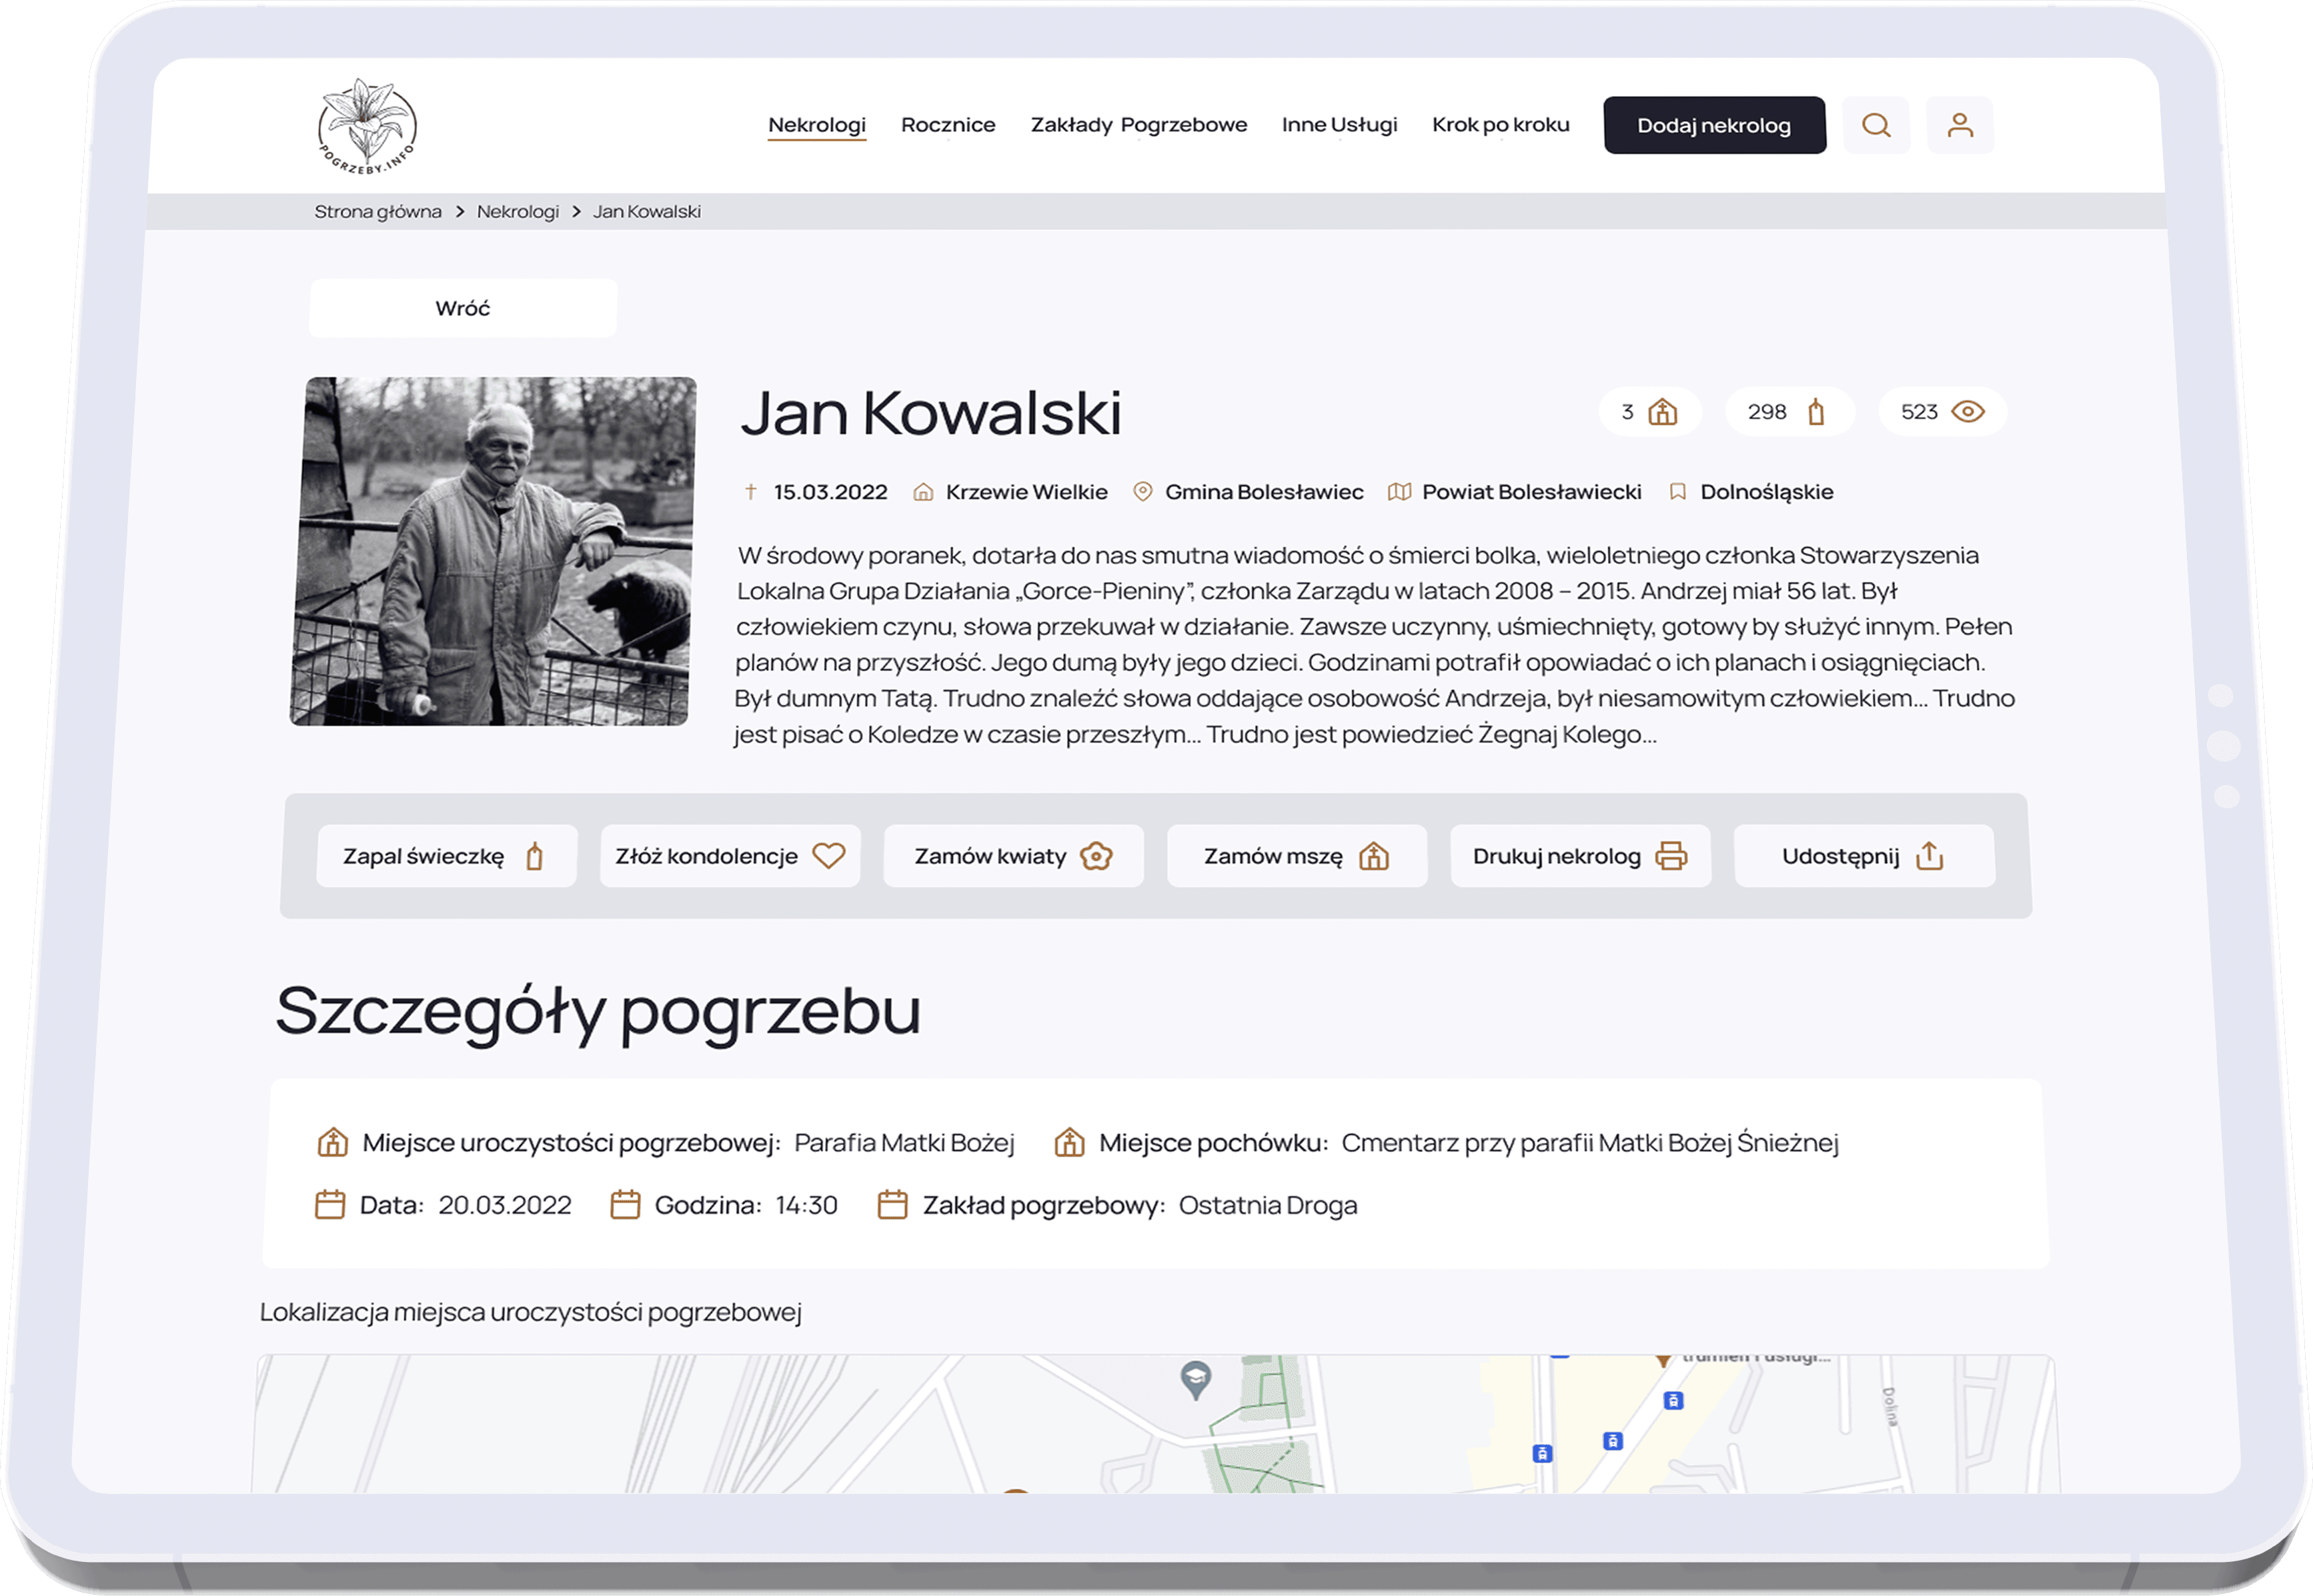Viewport: 2313px width, 1596px height.
Task: Follow Strona główna breadcrumb link
Action: coord(378,212)
